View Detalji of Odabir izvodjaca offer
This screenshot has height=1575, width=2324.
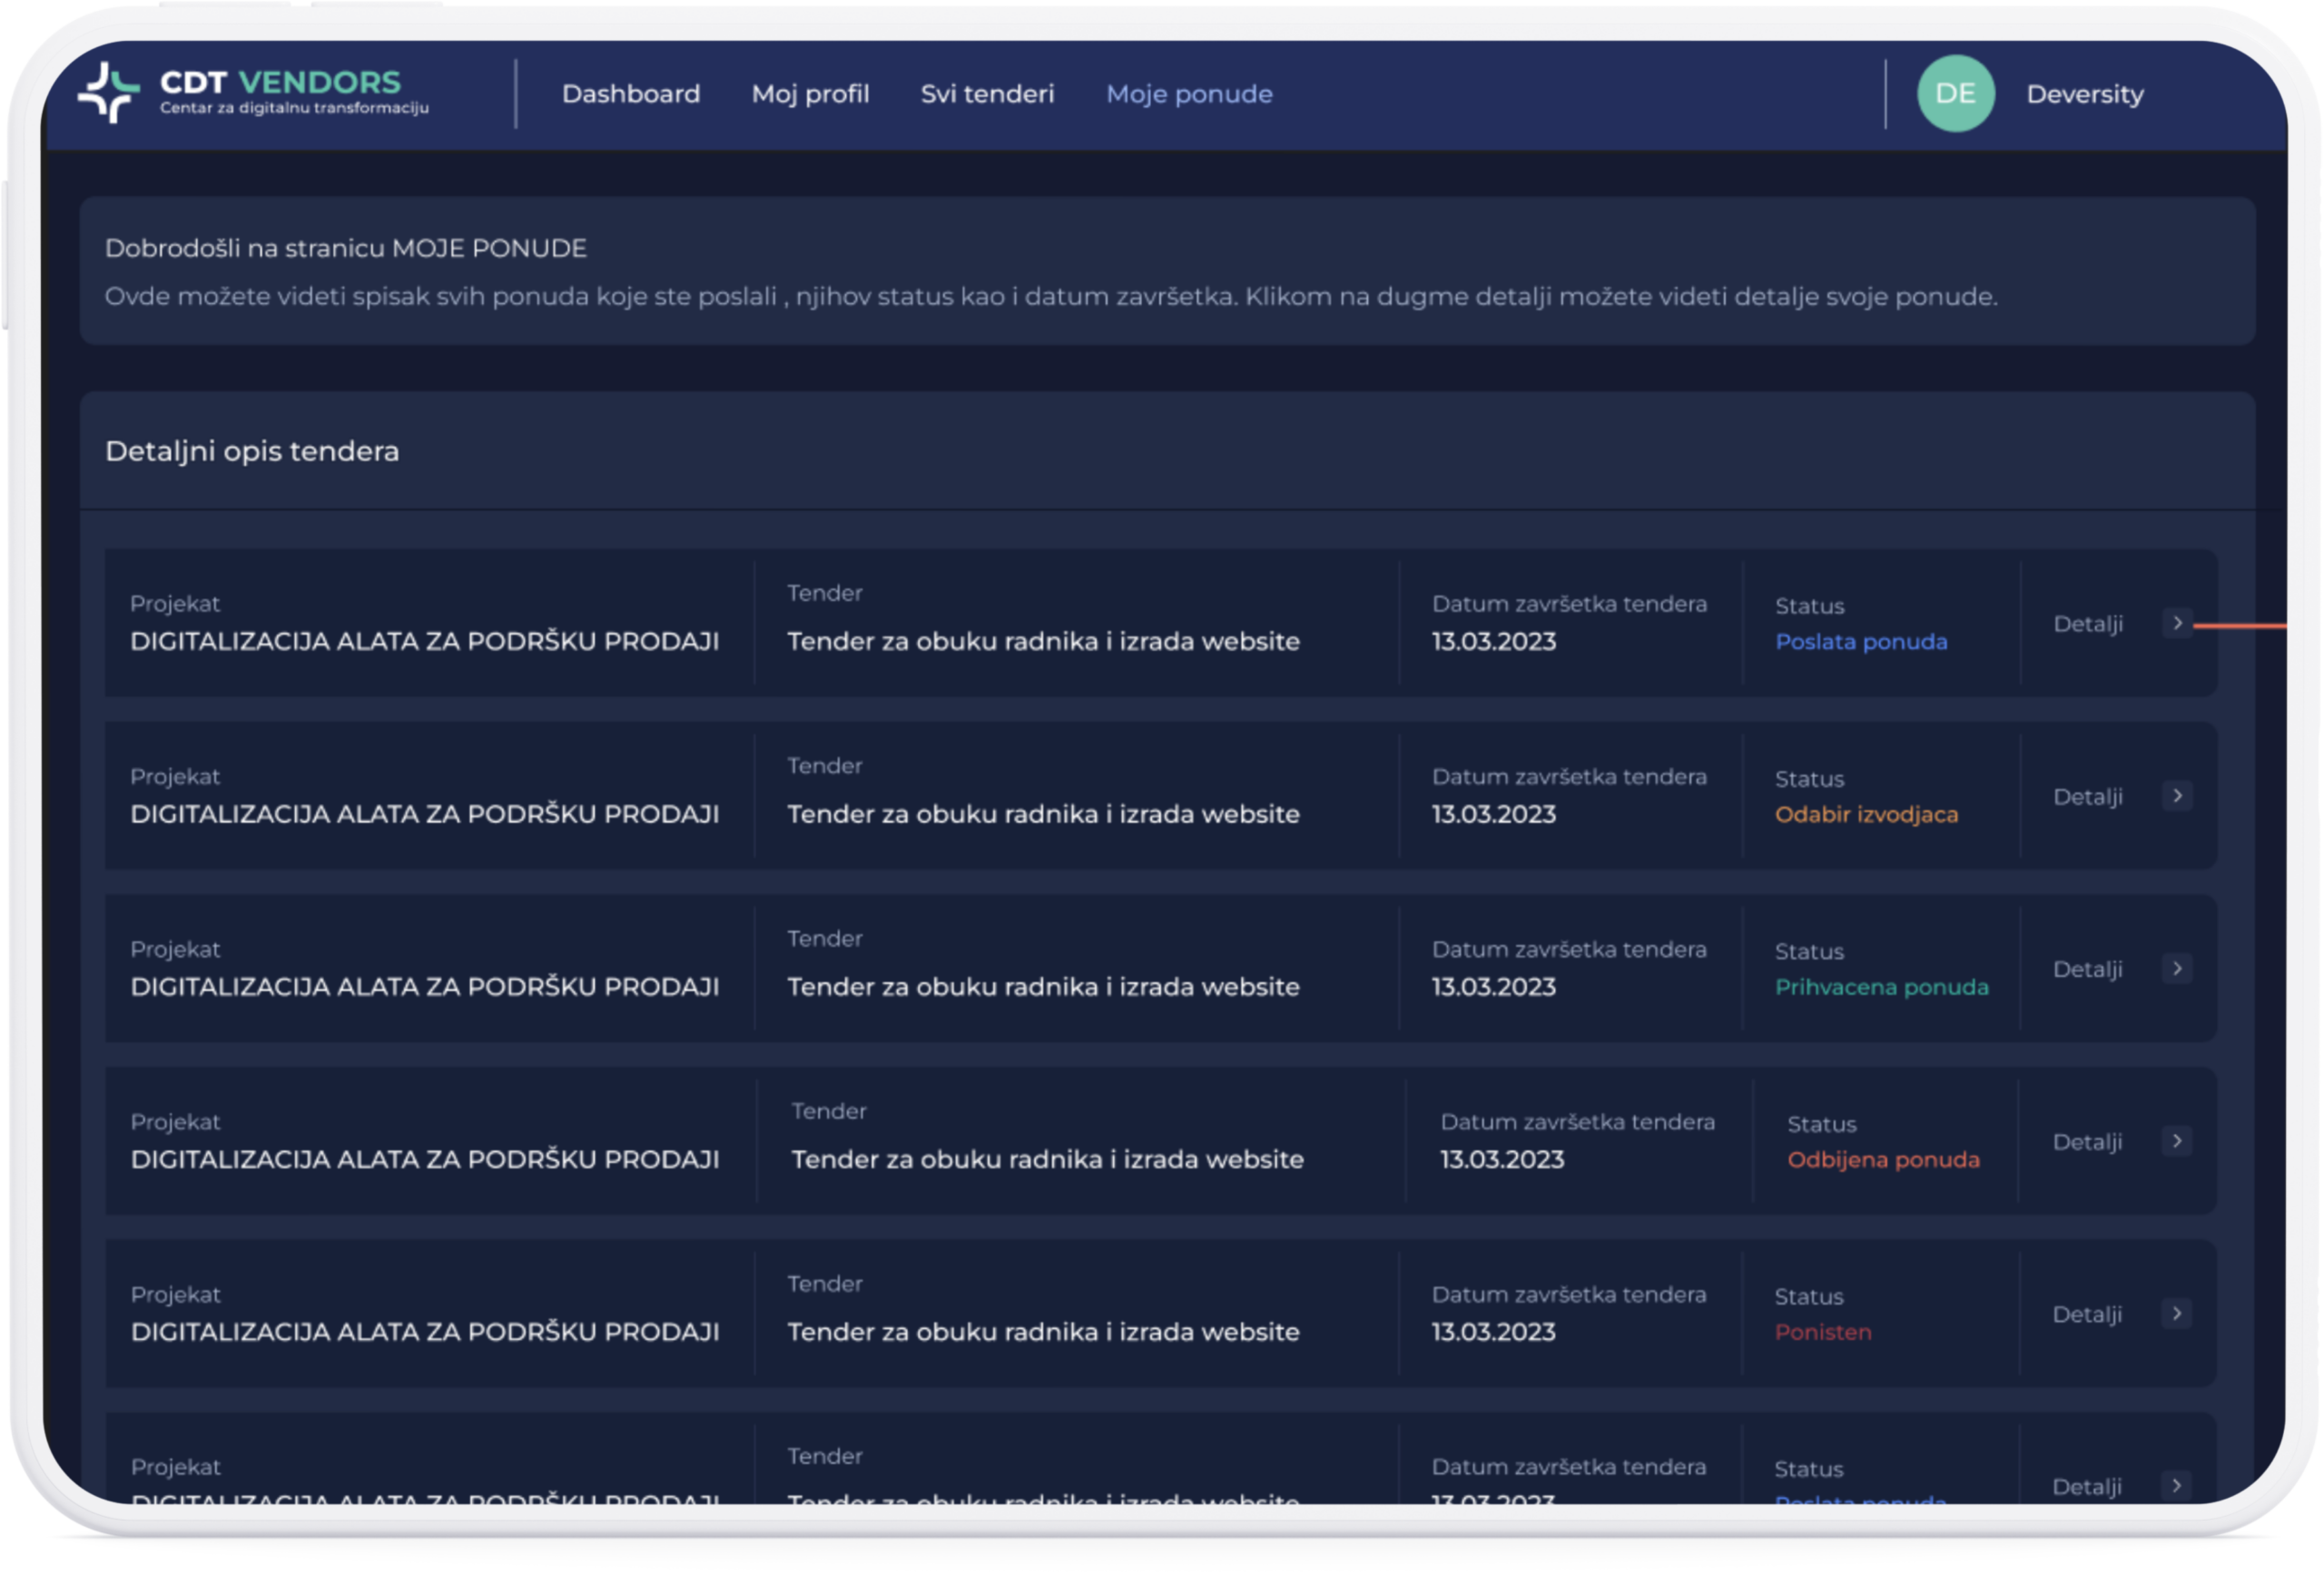[x=2087, y=797]
